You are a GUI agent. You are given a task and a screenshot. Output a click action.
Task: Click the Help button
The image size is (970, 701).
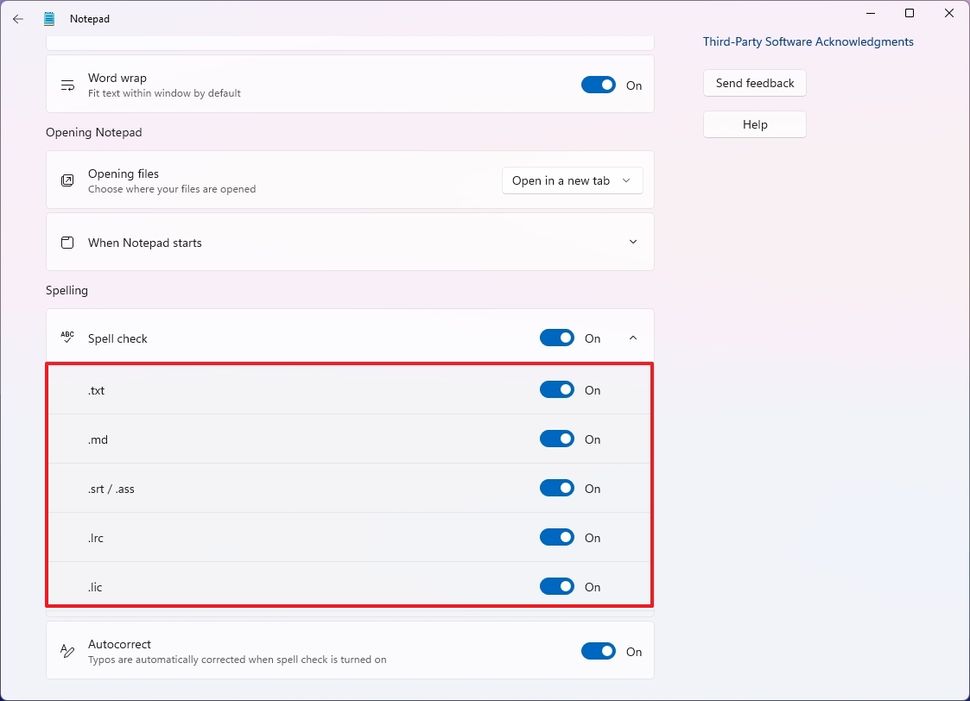click(x=754, y=124)
